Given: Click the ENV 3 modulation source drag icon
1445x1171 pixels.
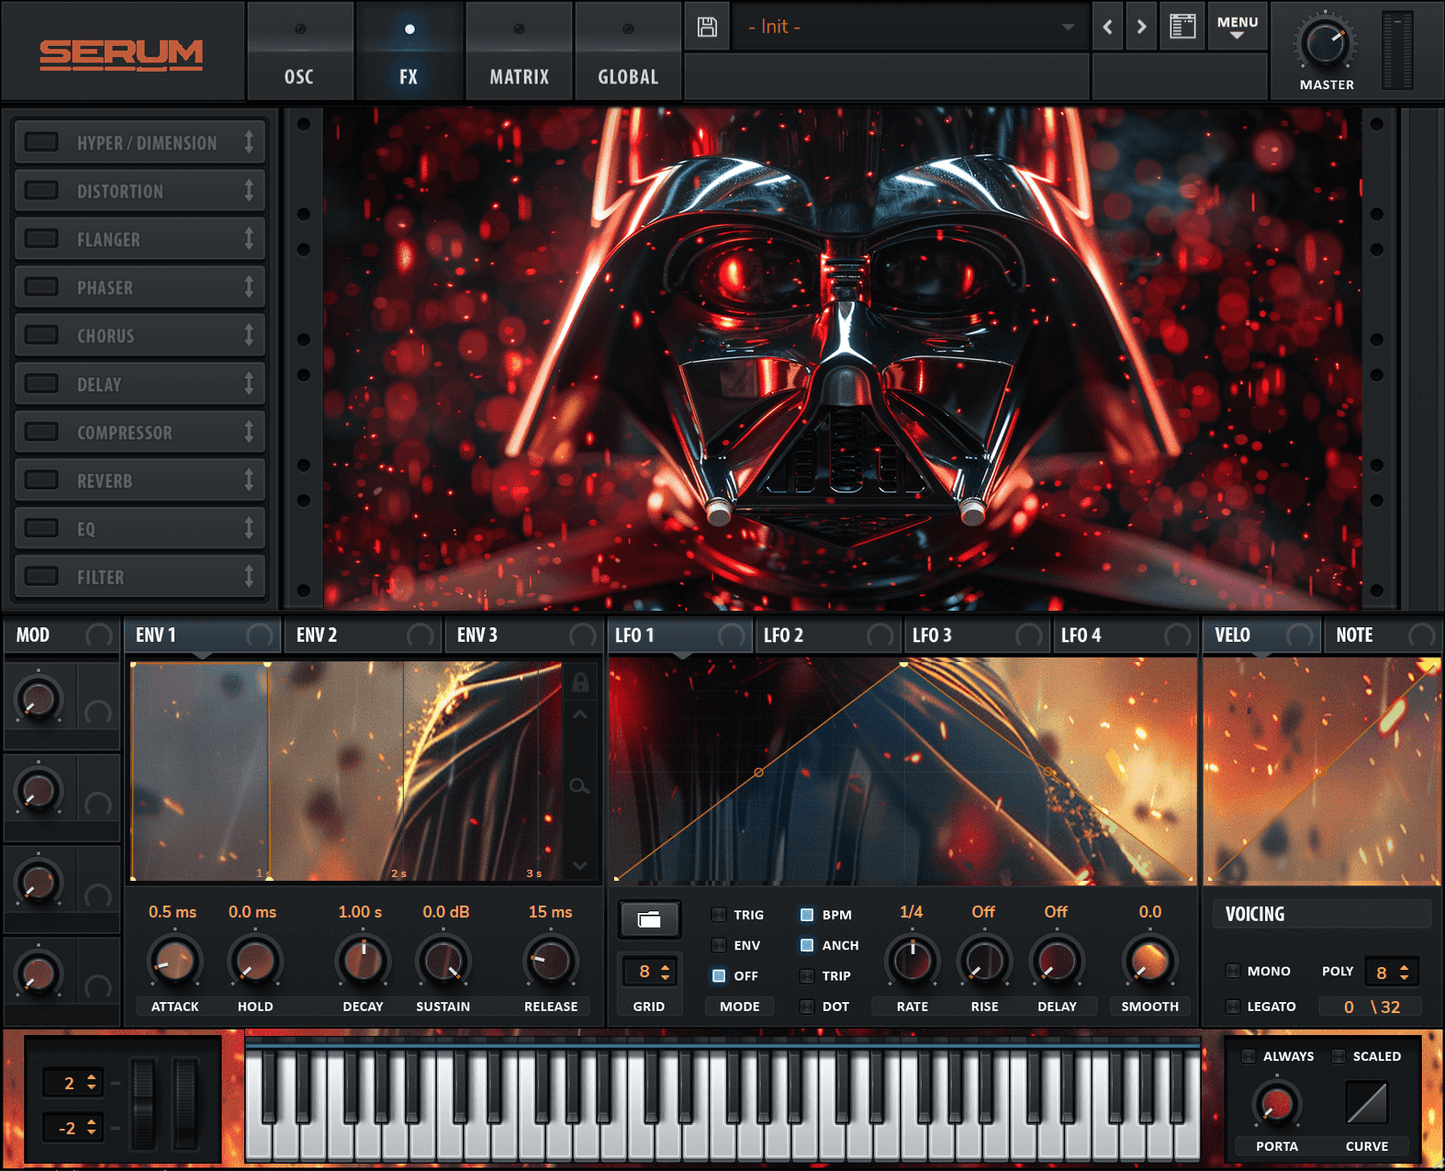Looking at the screenshot, I should coord(582,635).
